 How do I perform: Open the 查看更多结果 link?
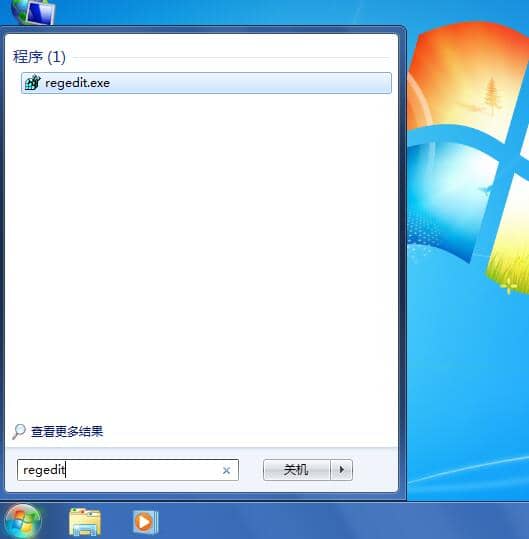coord(67,431)
